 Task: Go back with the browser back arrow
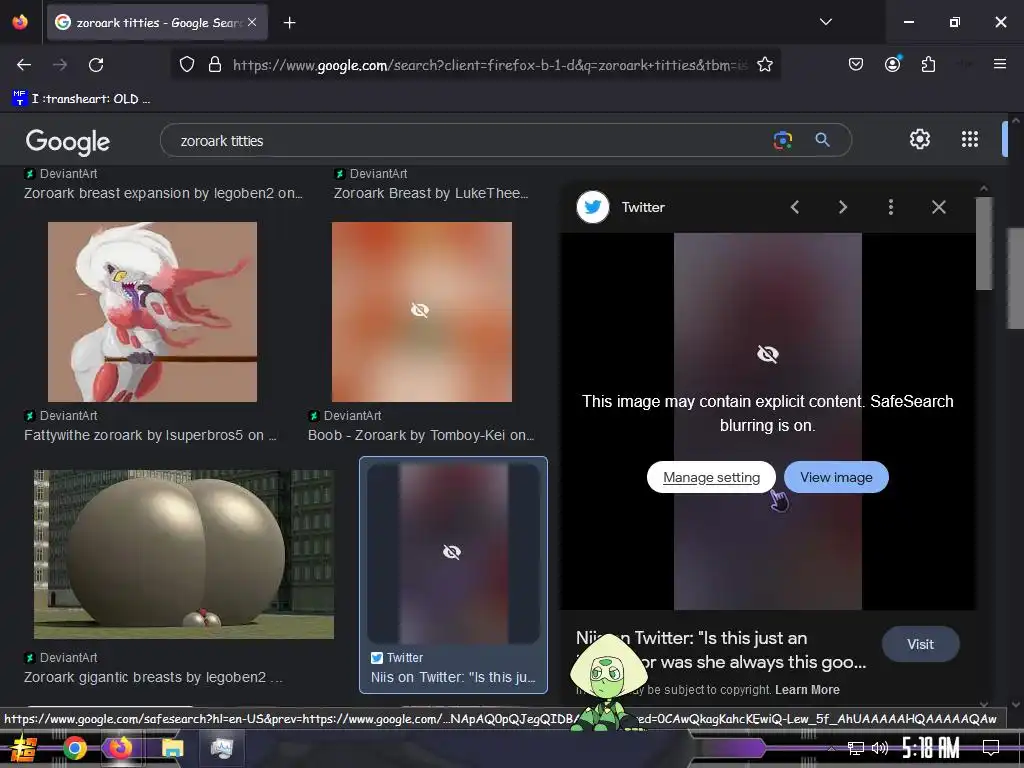click(x=24, y=65)
